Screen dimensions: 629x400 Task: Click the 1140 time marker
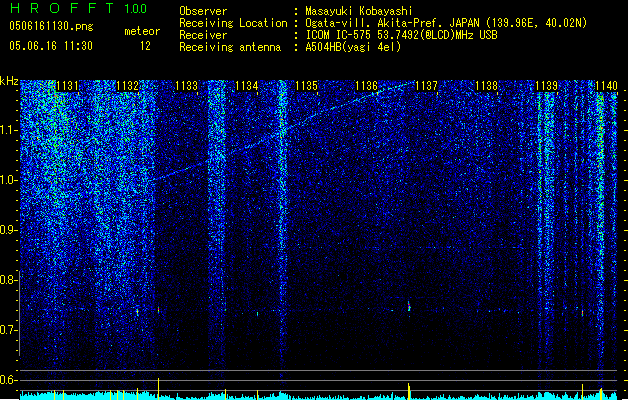606,86
